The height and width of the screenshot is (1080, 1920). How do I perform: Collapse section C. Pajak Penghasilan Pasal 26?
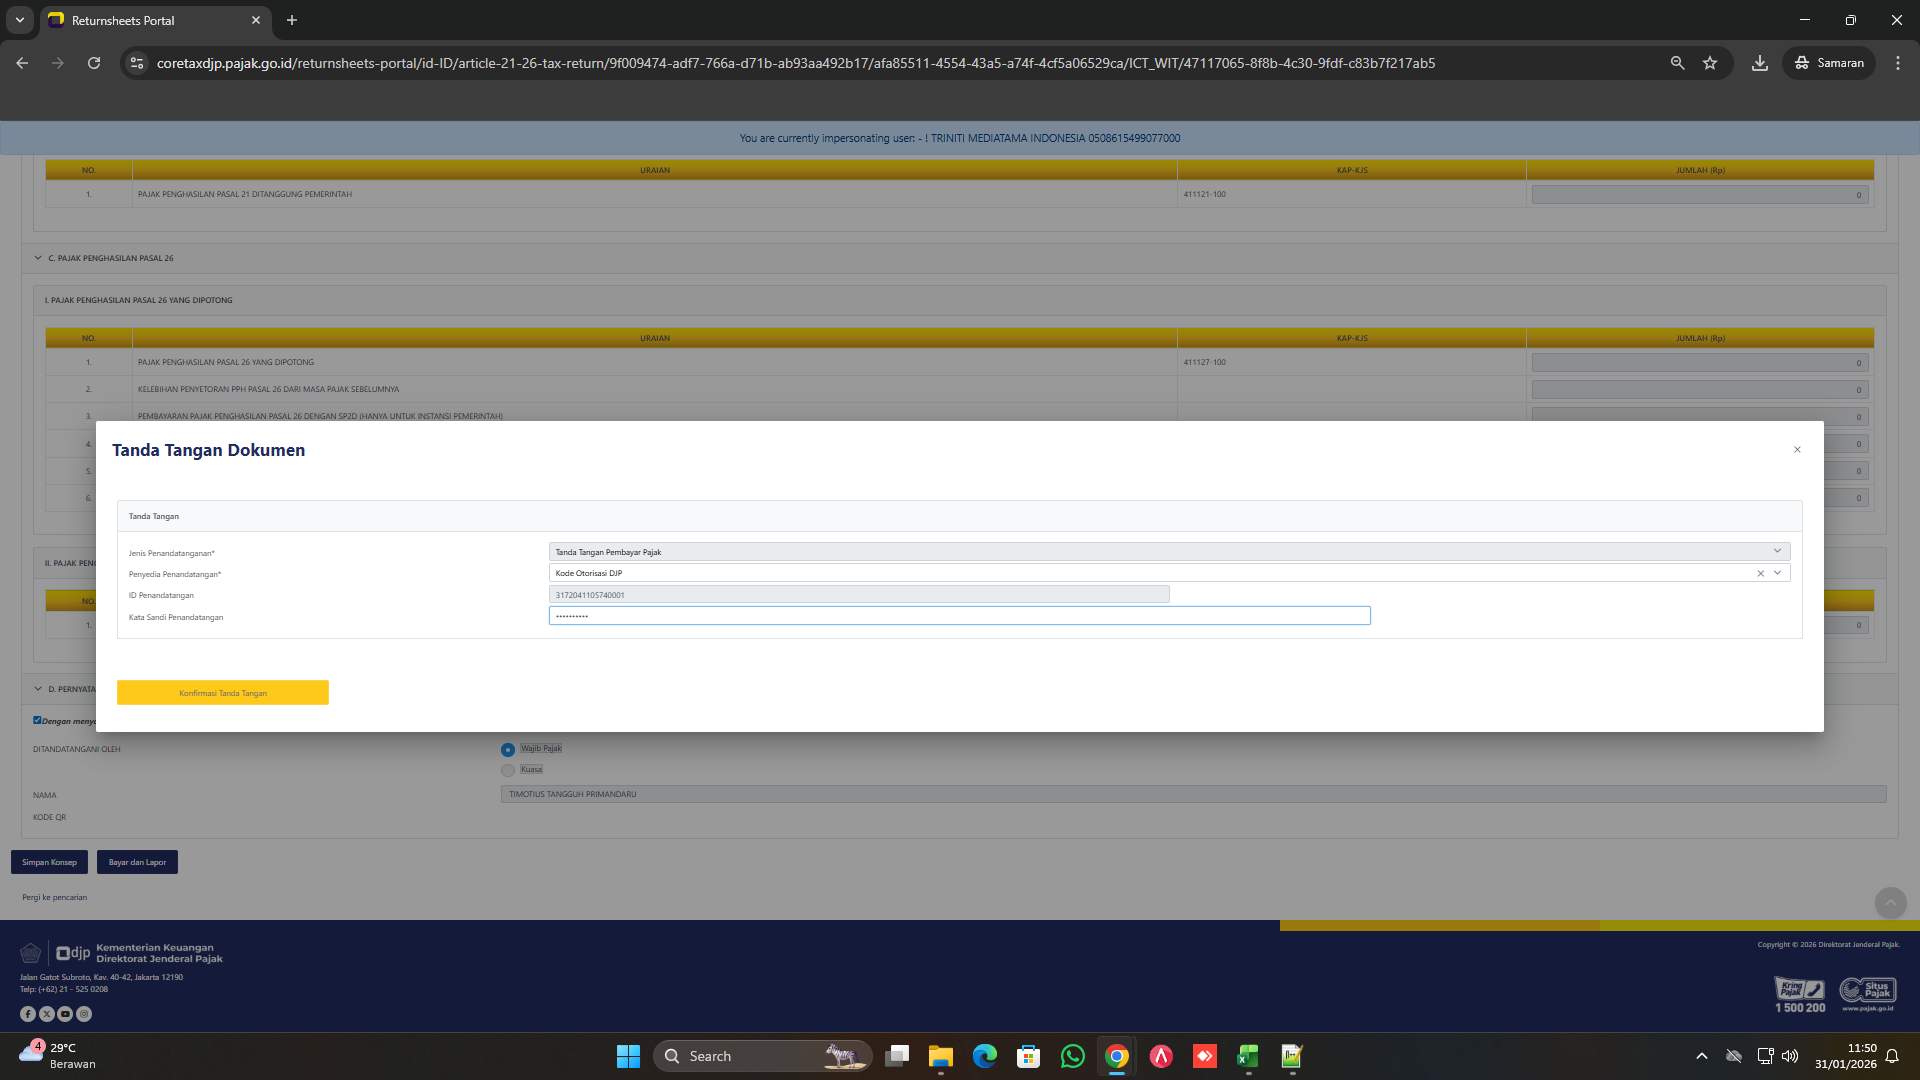click(37, 258)
